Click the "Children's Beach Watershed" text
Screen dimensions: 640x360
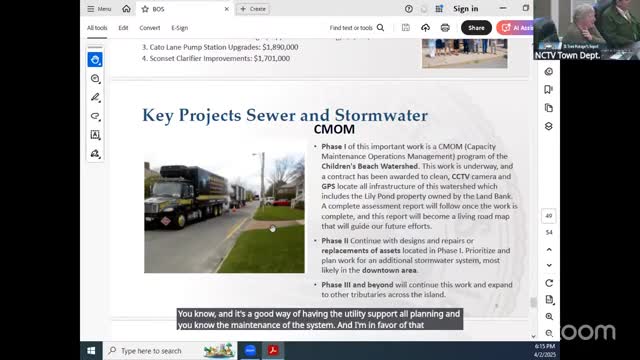(369, 166)
